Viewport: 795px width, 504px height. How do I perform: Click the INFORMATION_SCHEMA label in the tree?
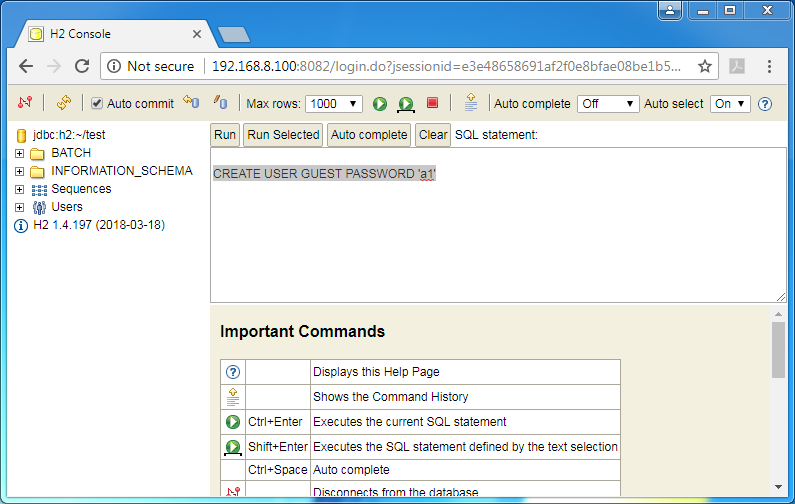click(x=122, y=171)
